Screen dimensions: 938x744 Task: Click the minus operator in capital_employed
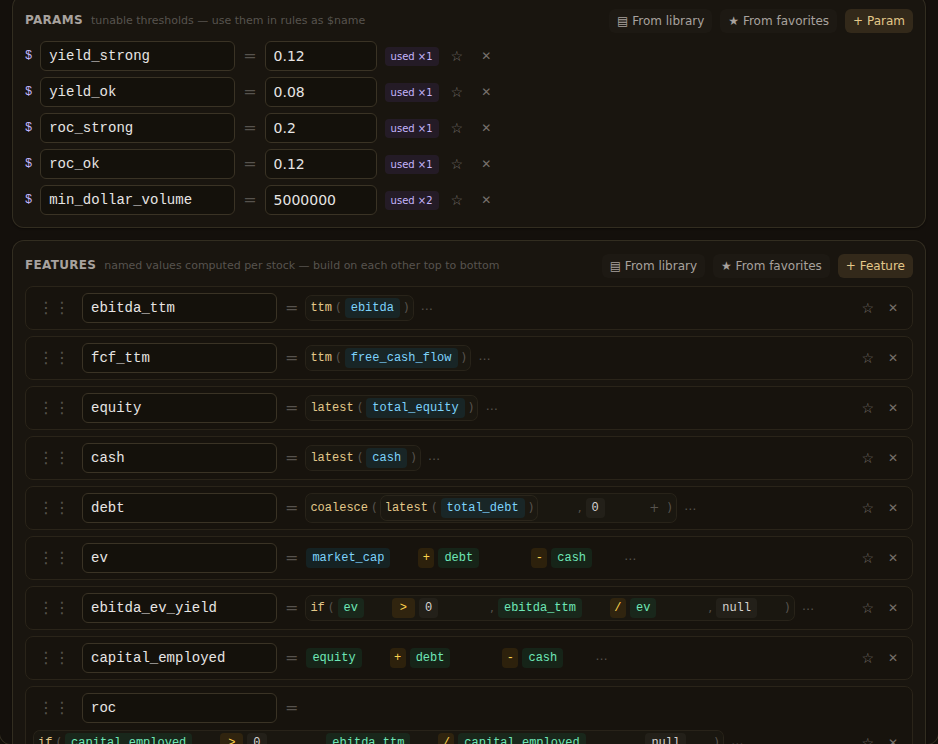click(x=510, y=658)
